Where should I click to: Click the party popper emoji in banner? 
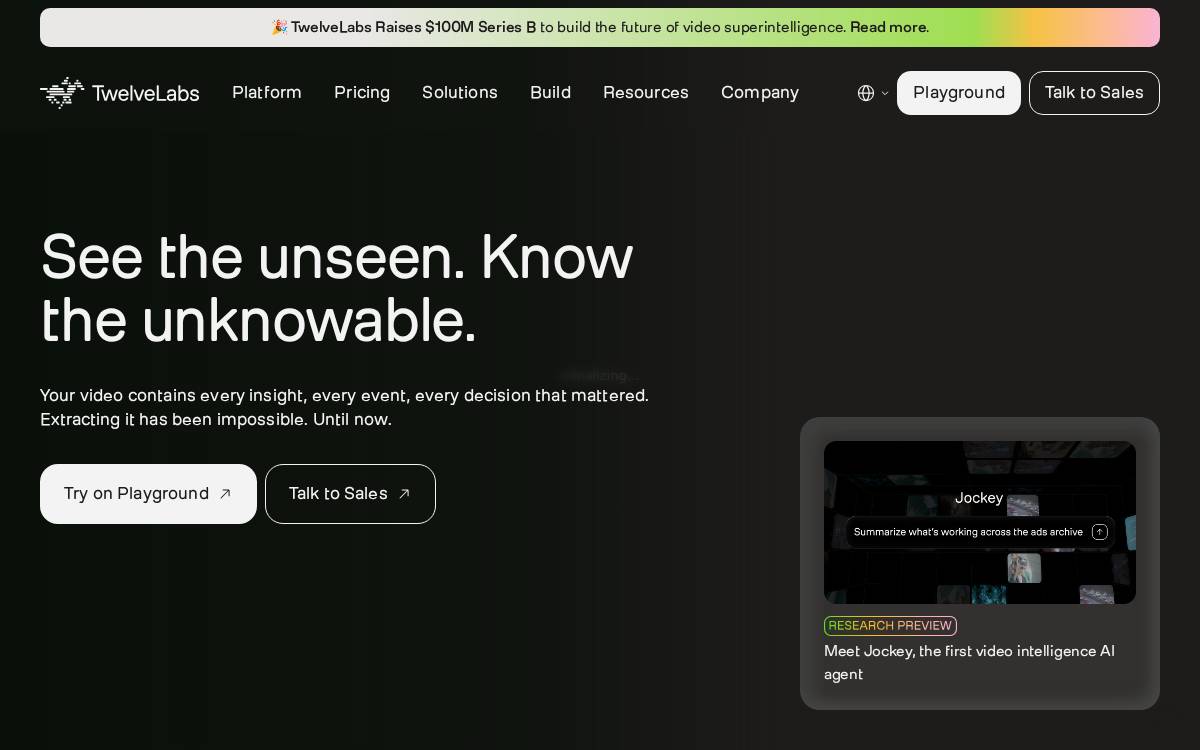coord(279,27)
